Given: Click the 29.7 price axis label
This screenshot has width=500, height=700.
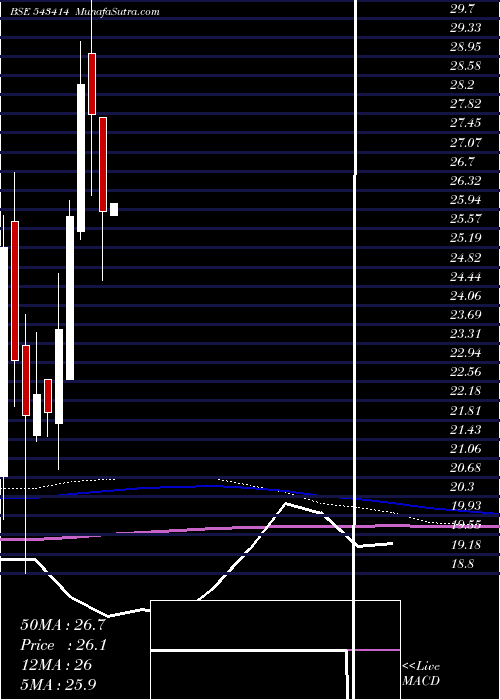Looking at the screenshot, I should coord(462,8).
